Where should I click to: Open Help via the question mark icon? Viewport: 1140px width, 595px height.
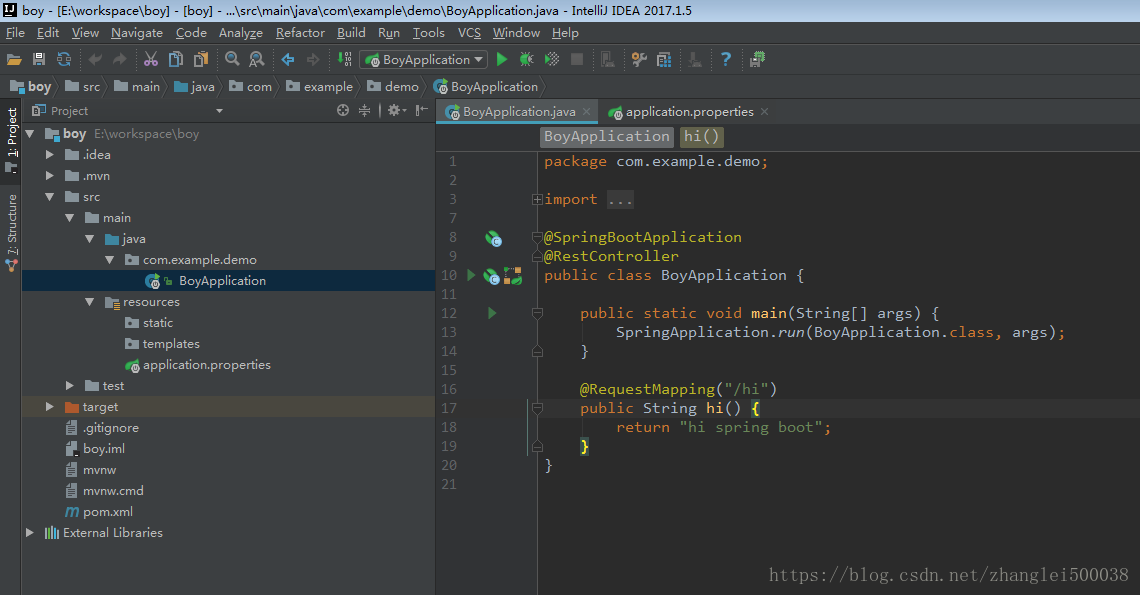coord(726,60)
